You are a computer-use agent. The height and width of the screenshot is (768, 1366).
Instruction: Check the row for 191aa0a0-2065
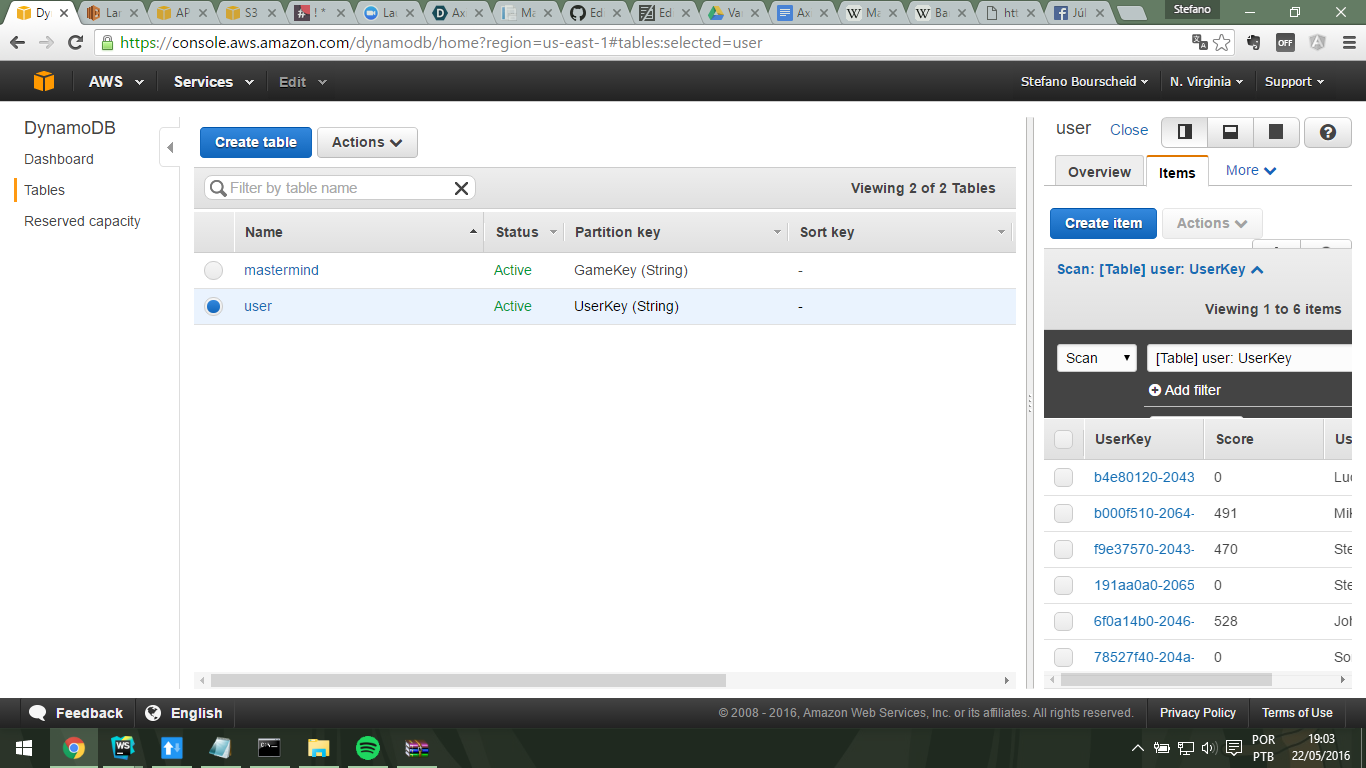click(1063, 585)
